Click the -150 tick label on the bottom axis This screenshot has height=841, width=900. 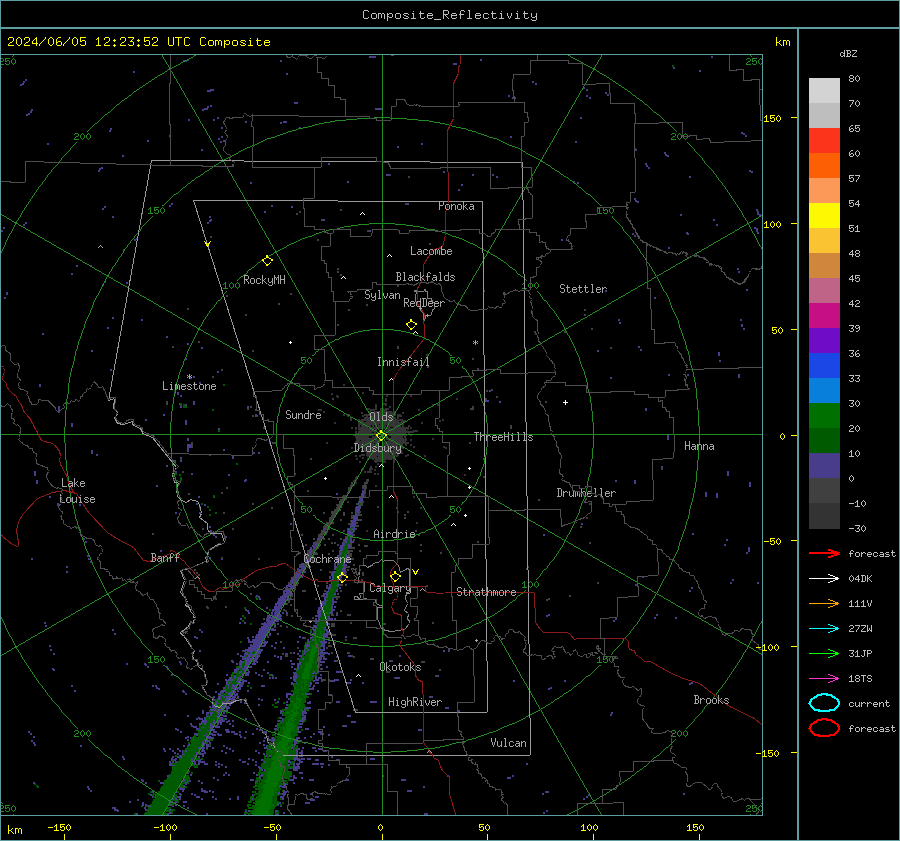coord(59,827)
